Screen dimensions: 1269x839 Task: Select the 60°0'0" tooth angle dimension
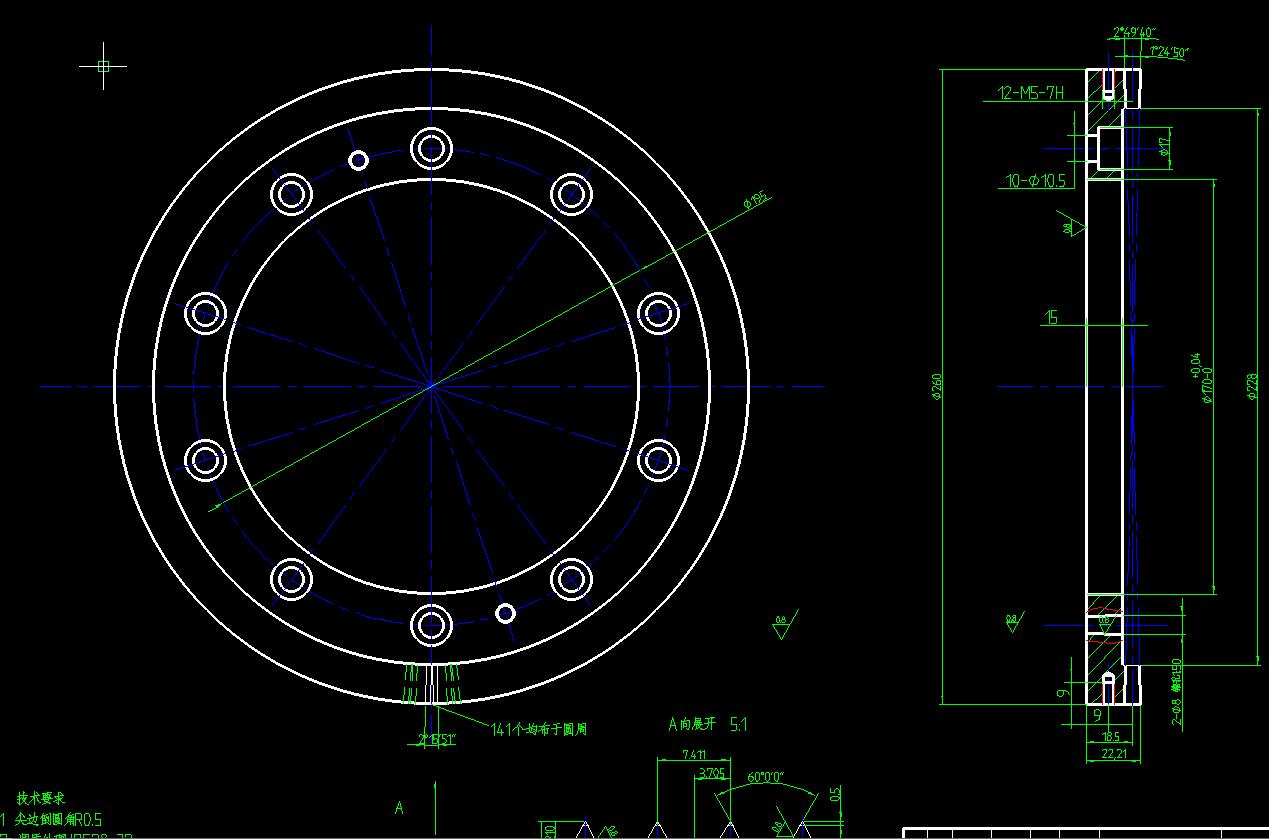click(x=766, y=777)
